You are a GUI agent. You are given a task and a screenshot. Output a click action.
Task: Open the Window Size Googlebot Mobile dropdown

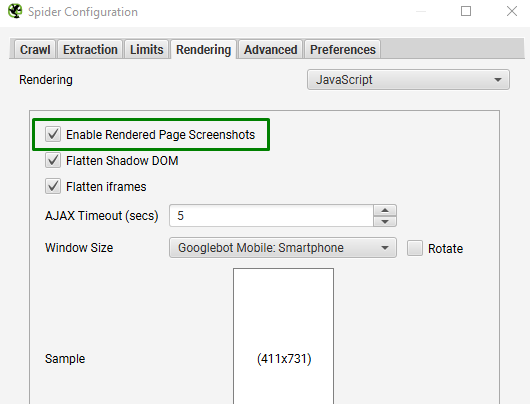point(283,248)
